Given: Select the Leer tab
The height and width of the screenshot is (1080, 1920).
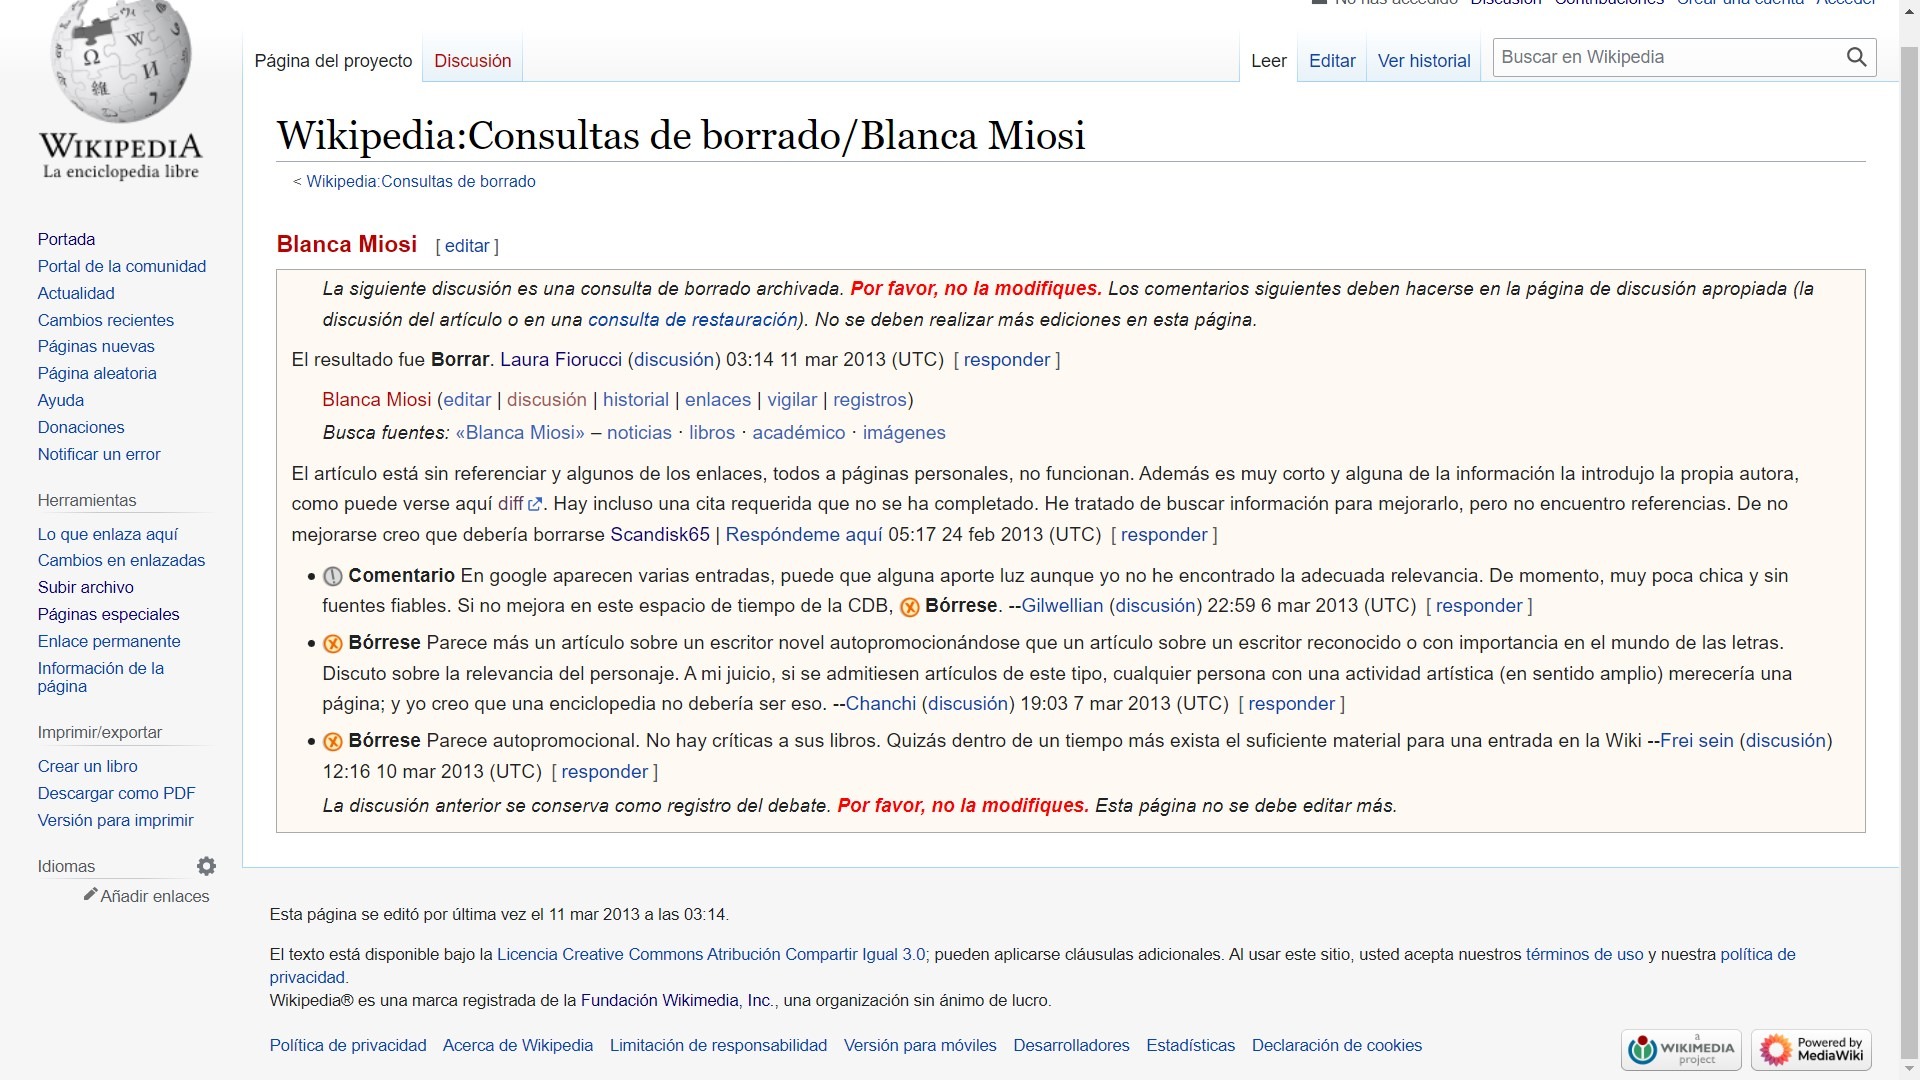Looking at the screenshot, I should click(1268, 61).
